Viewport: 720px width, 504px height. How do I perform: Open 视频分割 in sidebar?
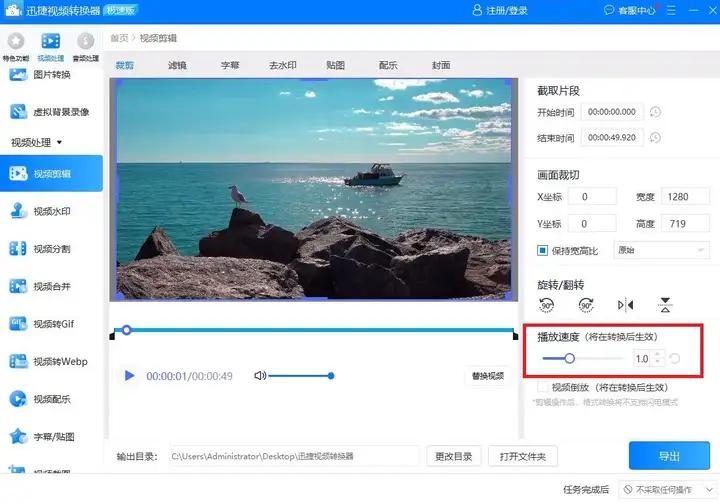(x=51, y=249)
